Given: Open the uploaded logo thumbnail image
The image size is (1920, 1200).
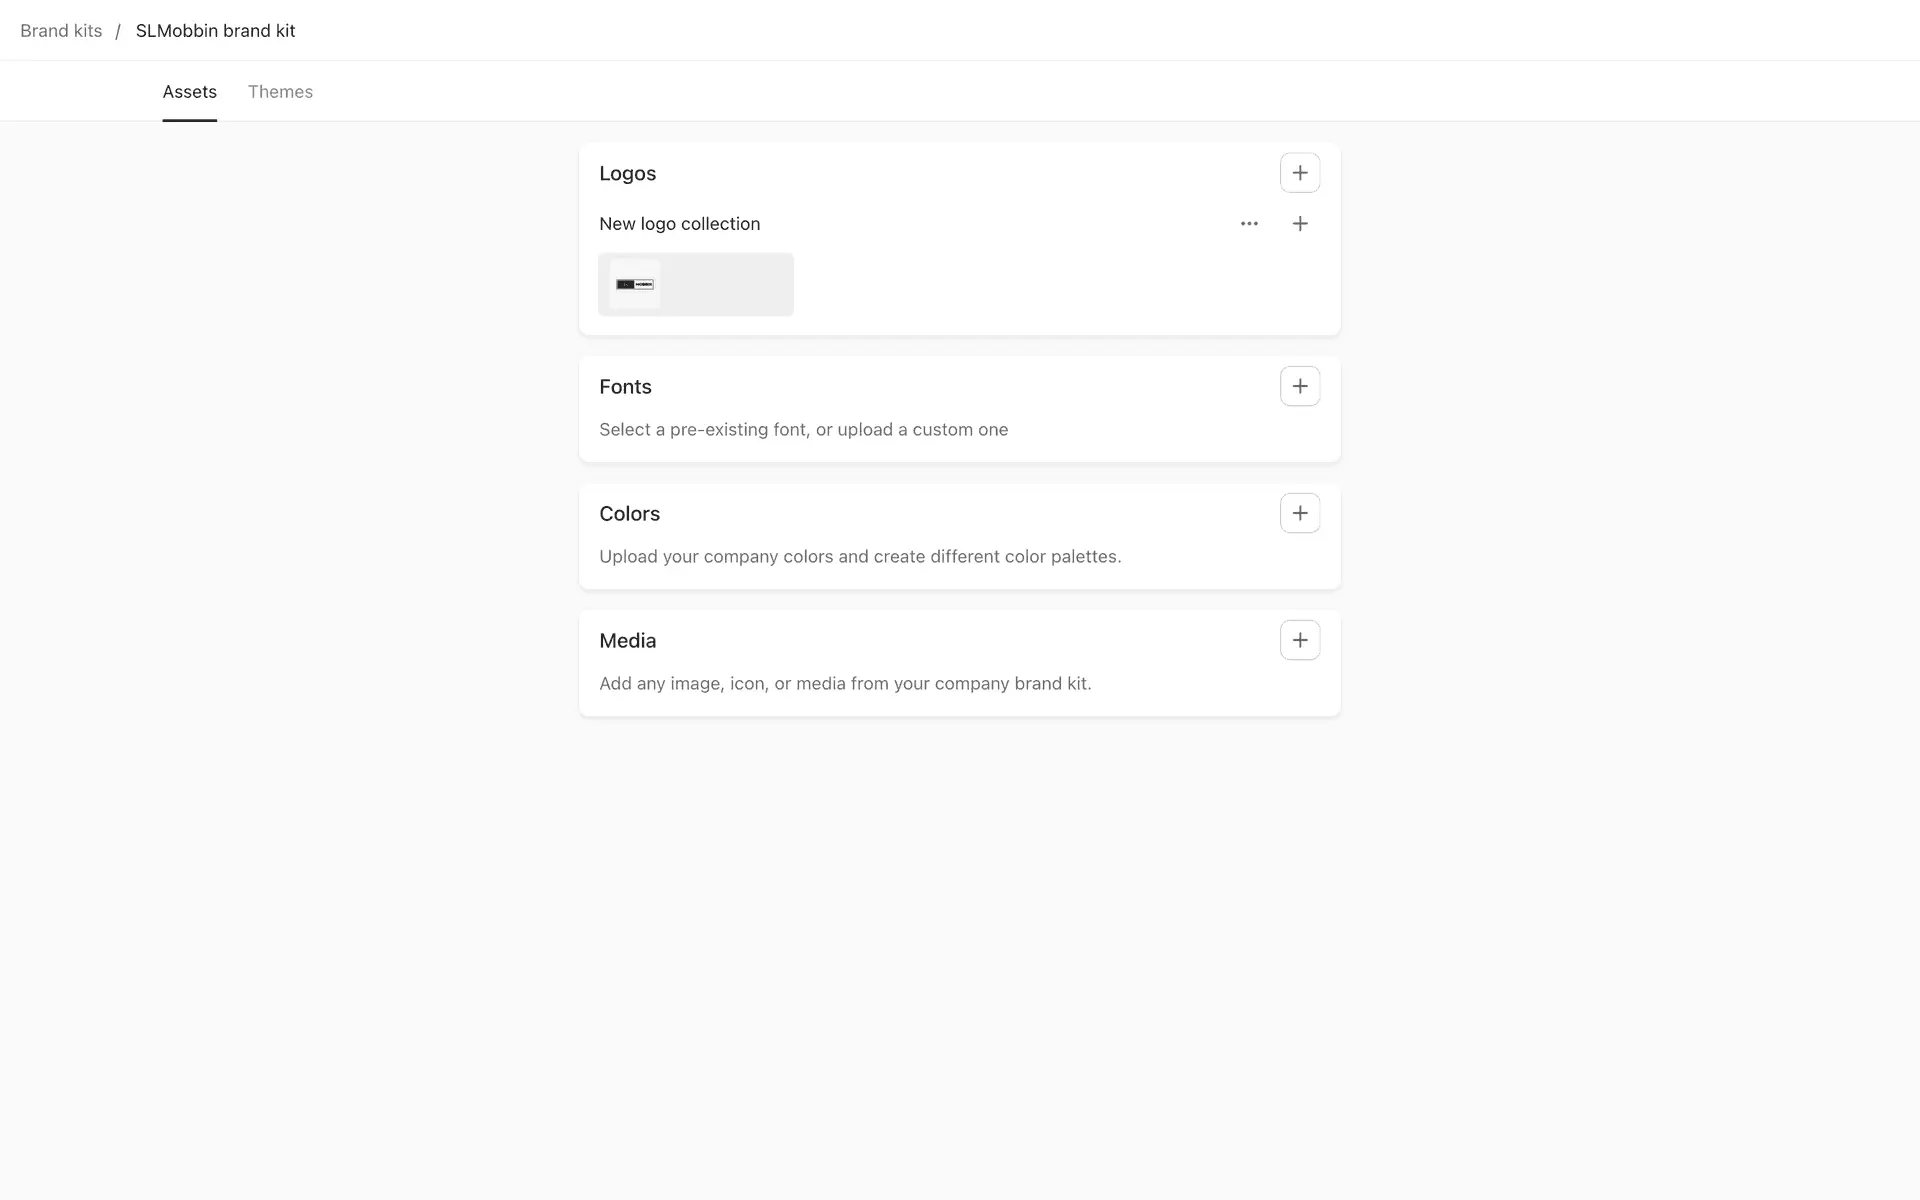Looking at the screenshot, I should click(635, 284).
